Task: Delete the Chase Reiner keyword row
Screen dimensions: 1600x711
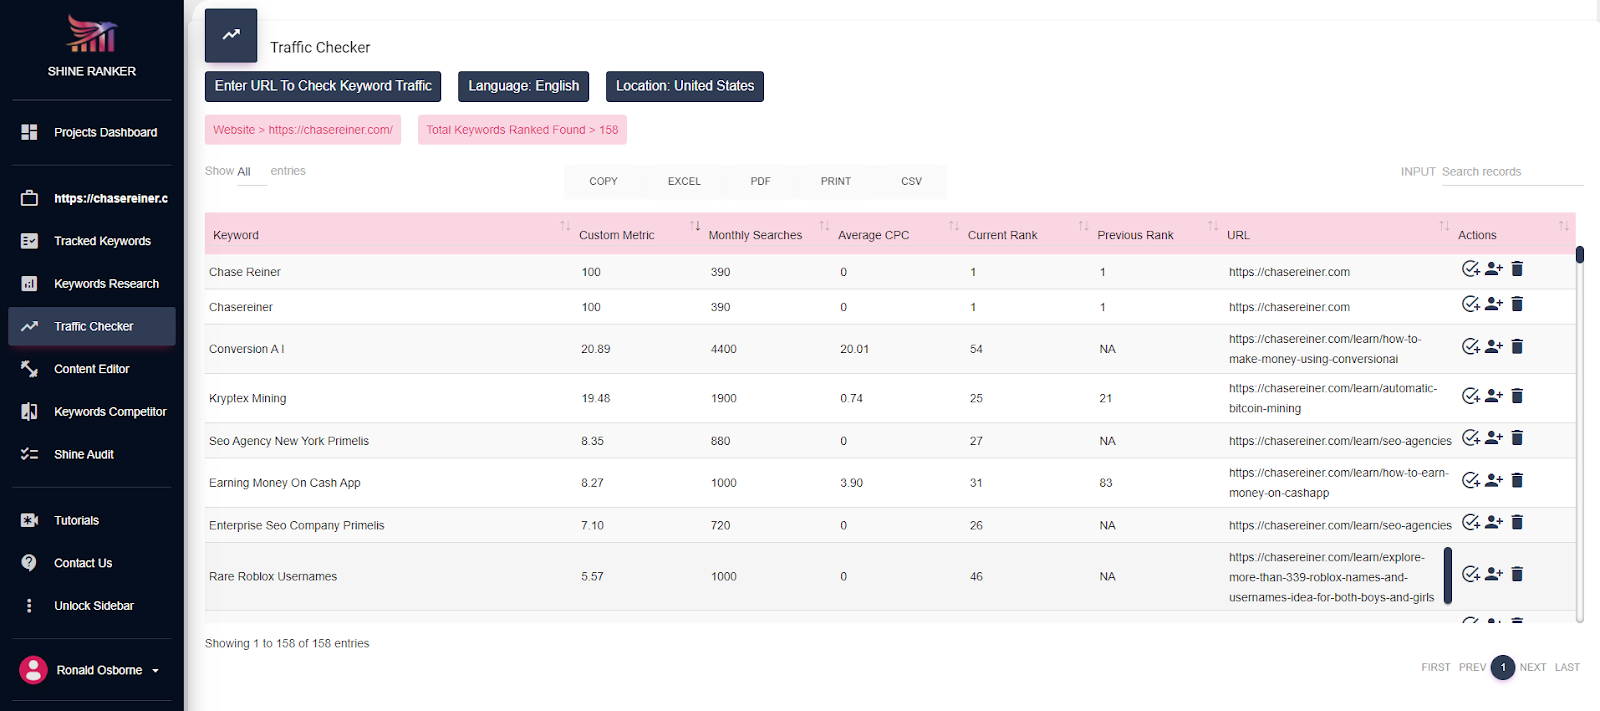Action: point(1517,268)
